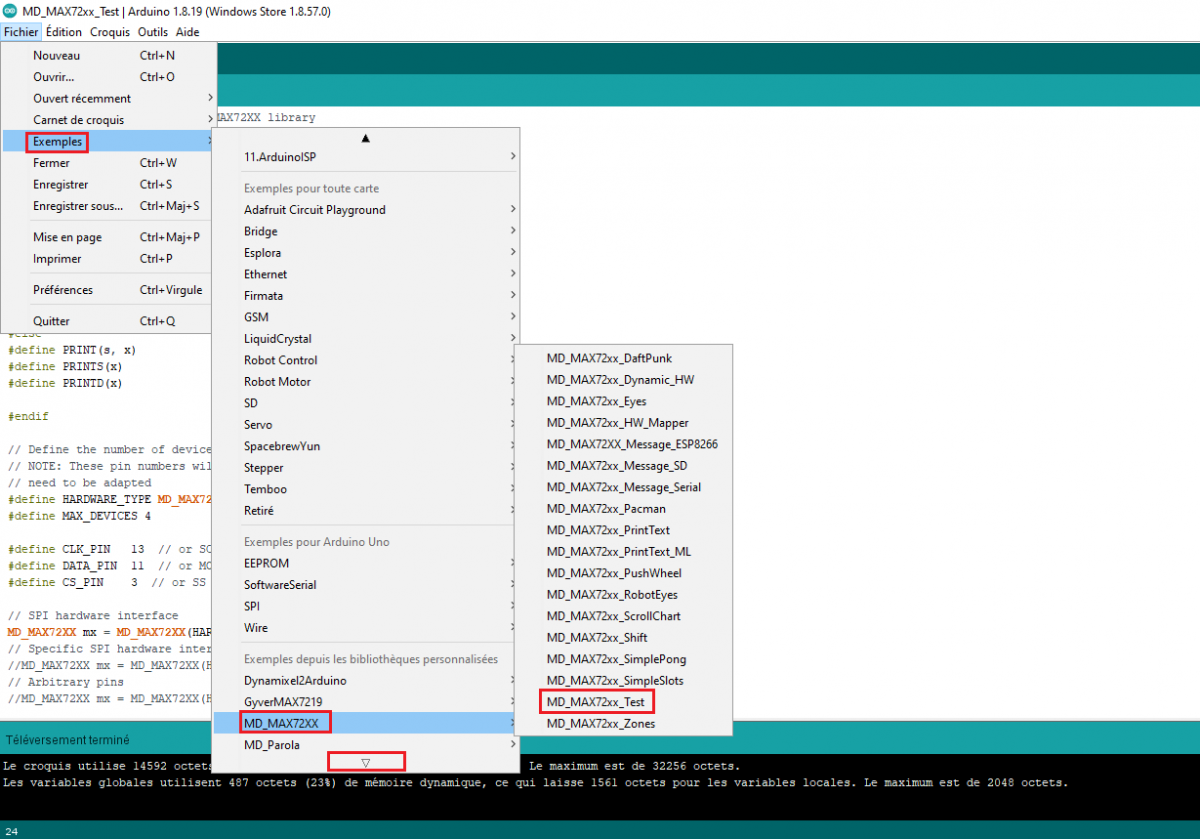Choose Nouveau to create a new sketch
Image resolution: width=1200 pixels, height=839 pixels.
pyautogui.click(x=108, y=56)
